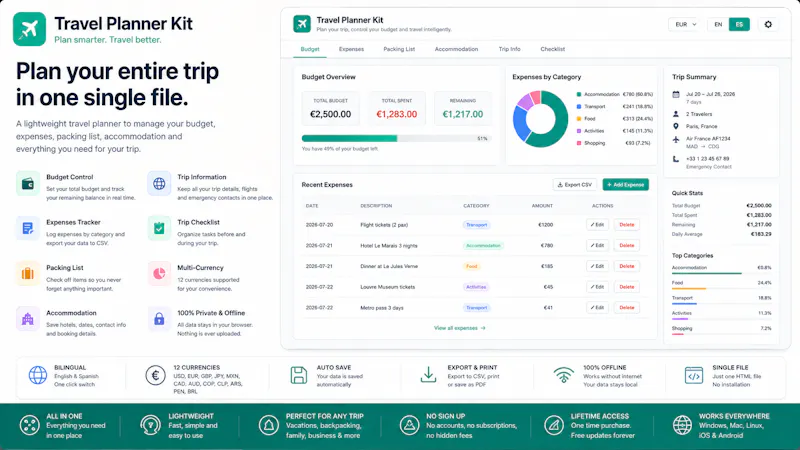Screen dimensions: 800x450
Task: Go to the Trip Info tab
Action: click(x=509, y=49)
